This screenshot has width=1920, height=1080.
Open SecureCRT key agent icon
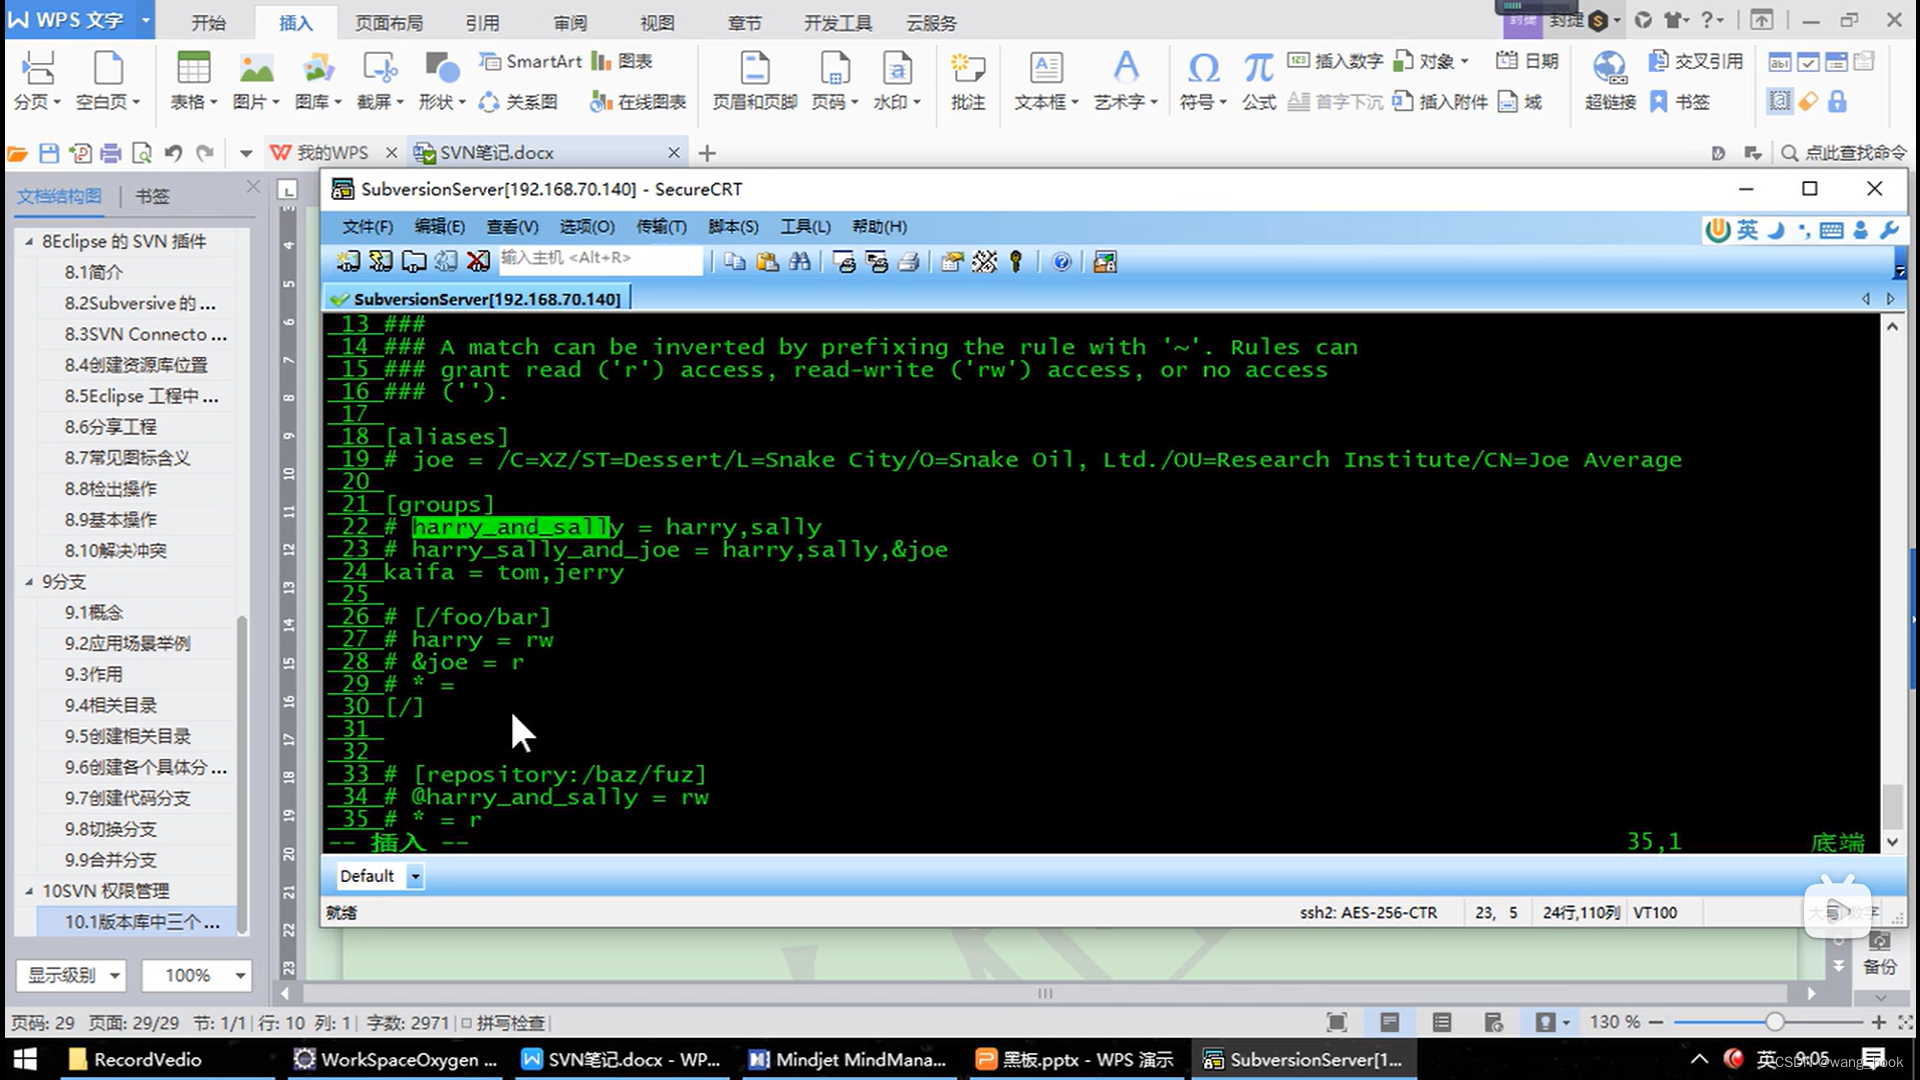pos(1016,262)
